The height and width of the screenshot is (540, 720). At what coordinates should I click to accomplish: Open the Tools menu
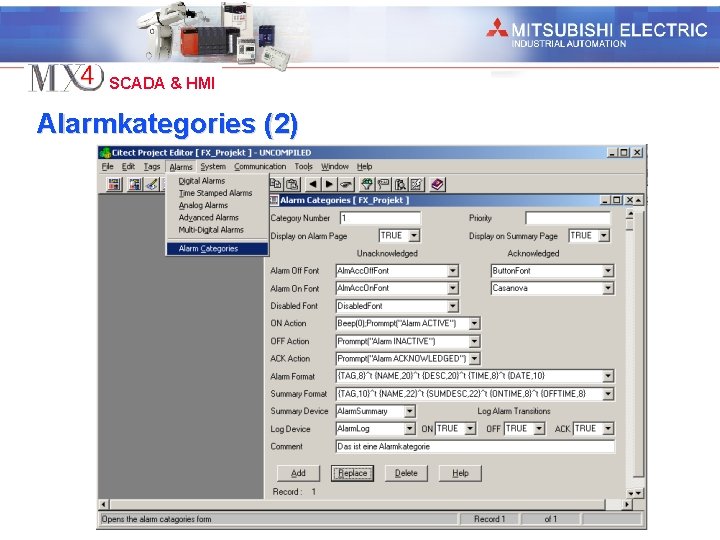304,166
